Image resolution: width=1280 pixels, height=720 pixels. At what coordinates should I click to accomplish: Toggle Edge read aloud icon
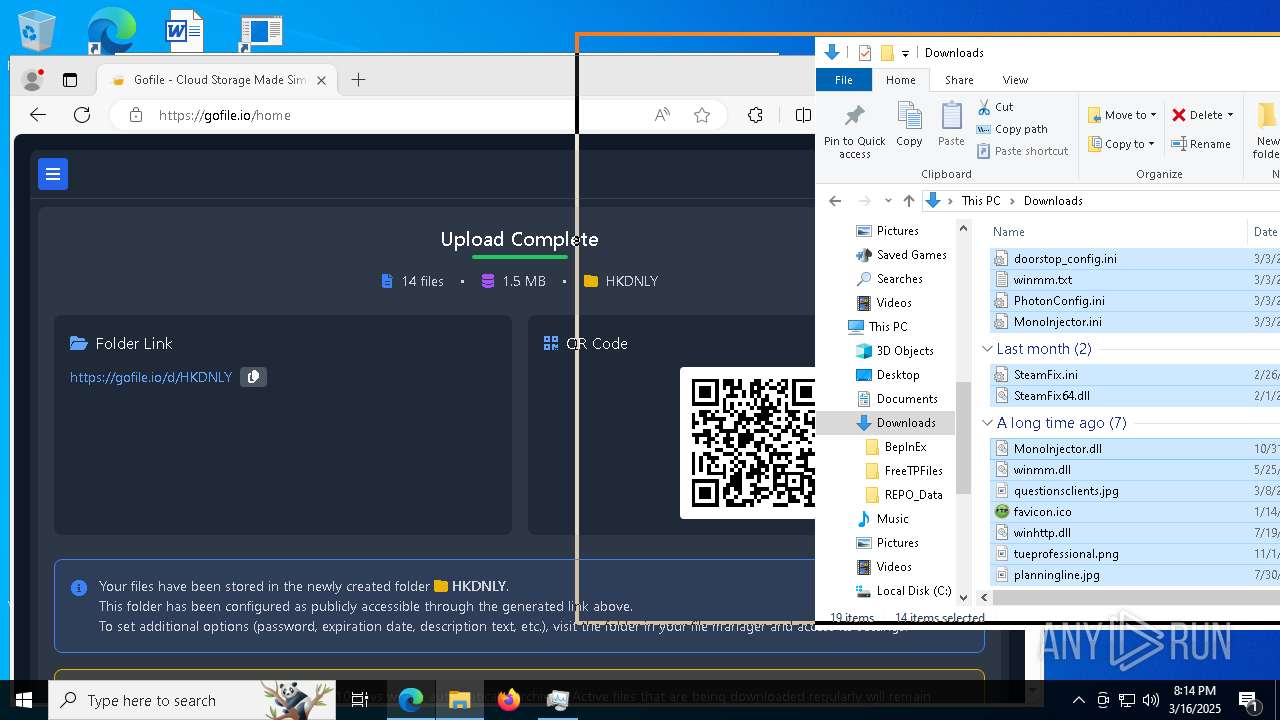coord(662,115)
